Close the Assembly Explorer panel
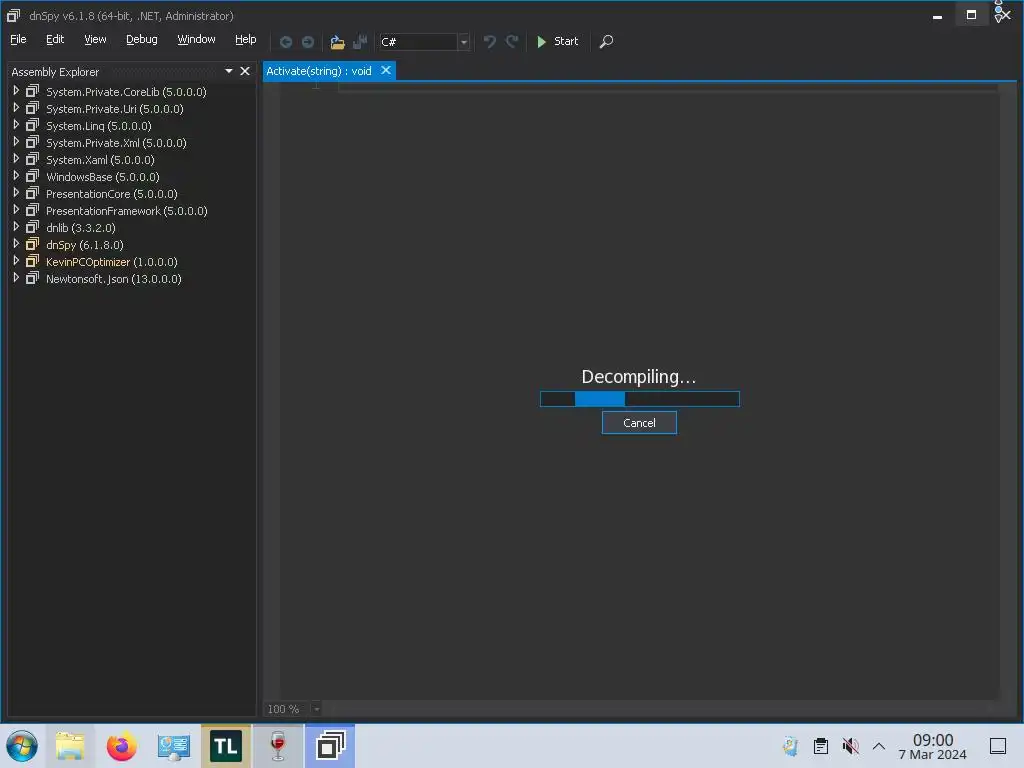 click(x=245, y=71)
